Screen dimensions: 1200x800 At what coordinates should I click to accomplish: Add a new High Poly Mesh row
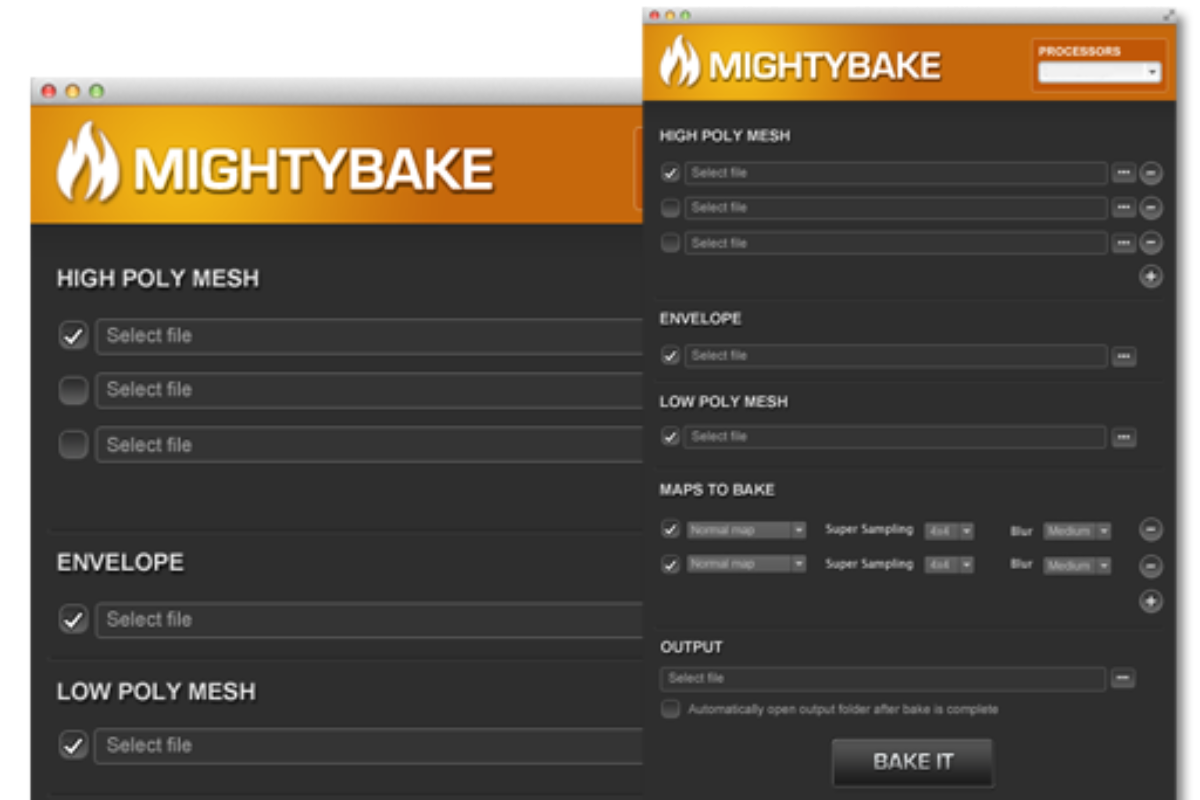pyautogui.click(x=1151, y=277)
